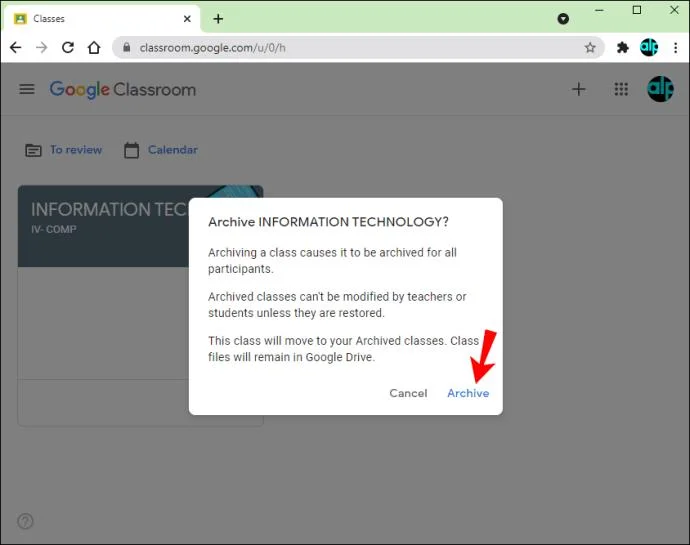
Task: Click the dialog title Archive INFORMATION TECHNOLOGY?
Action: 328,222
